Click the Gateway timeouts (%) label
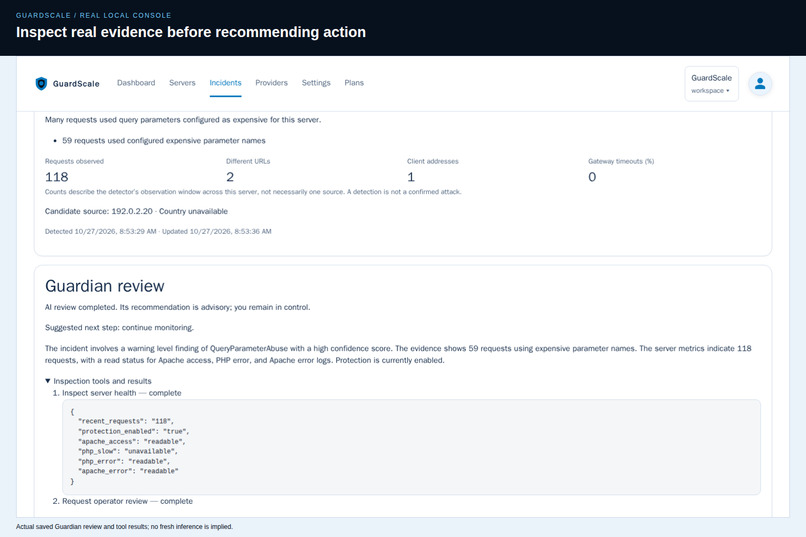 coord(621,161)
